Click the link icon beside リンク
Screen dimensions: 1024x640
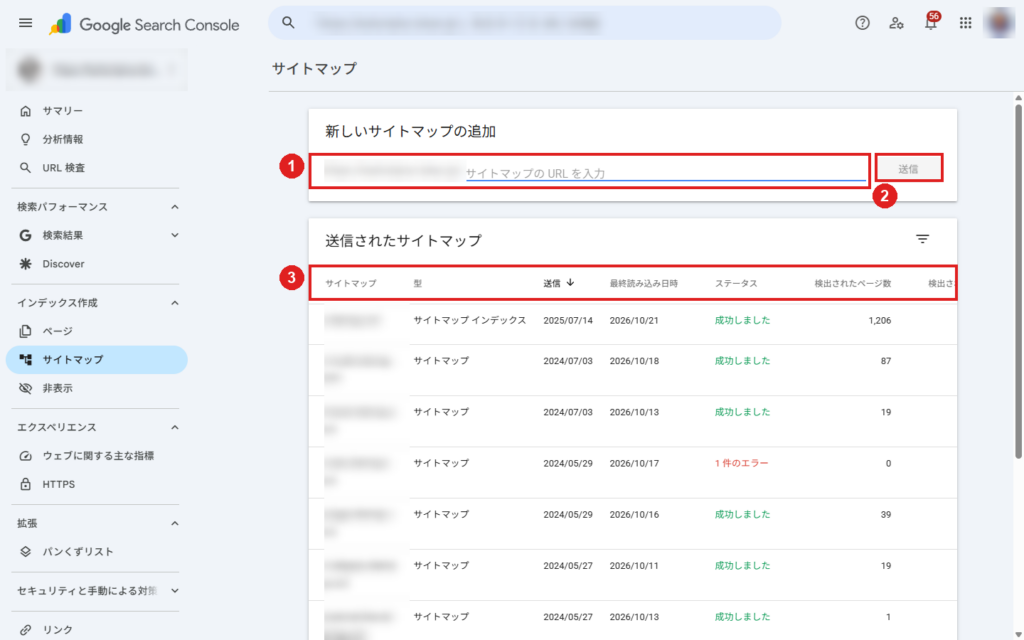pos(25,630)
